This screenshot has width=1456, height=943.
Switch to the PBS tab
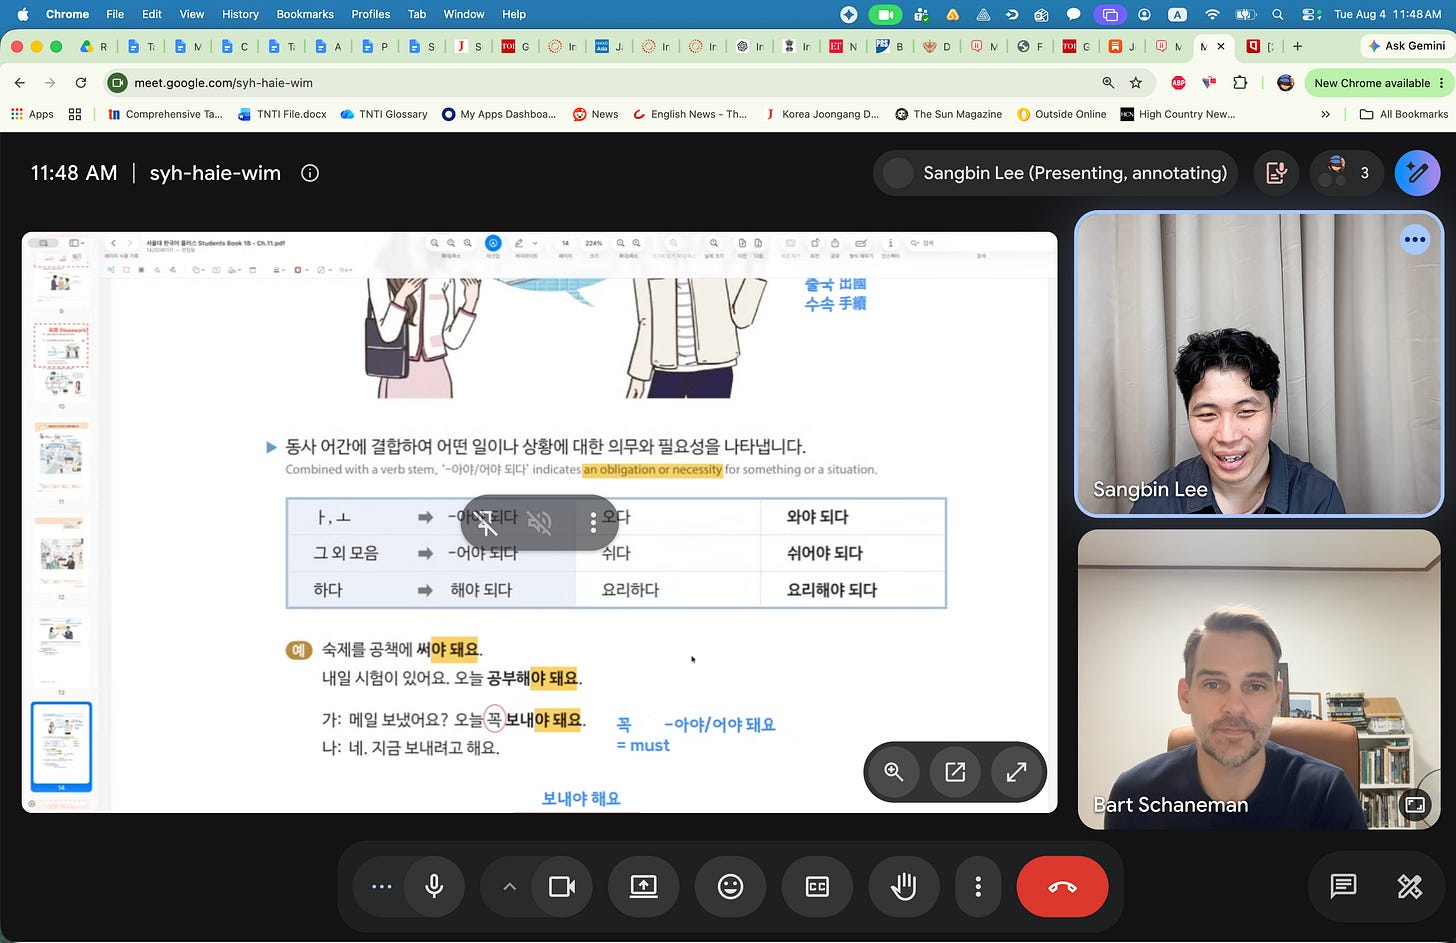coord(890,46)
